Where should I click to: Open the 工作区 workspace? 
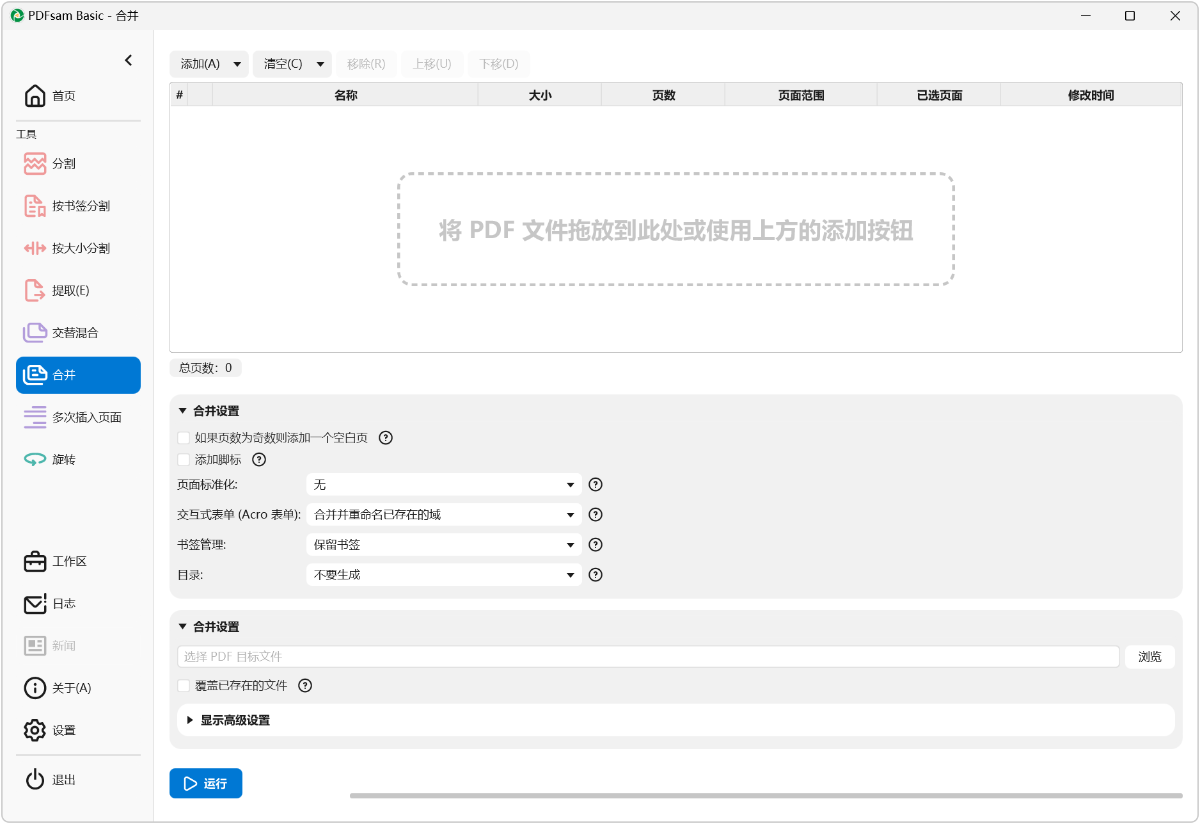pos(78,561)
